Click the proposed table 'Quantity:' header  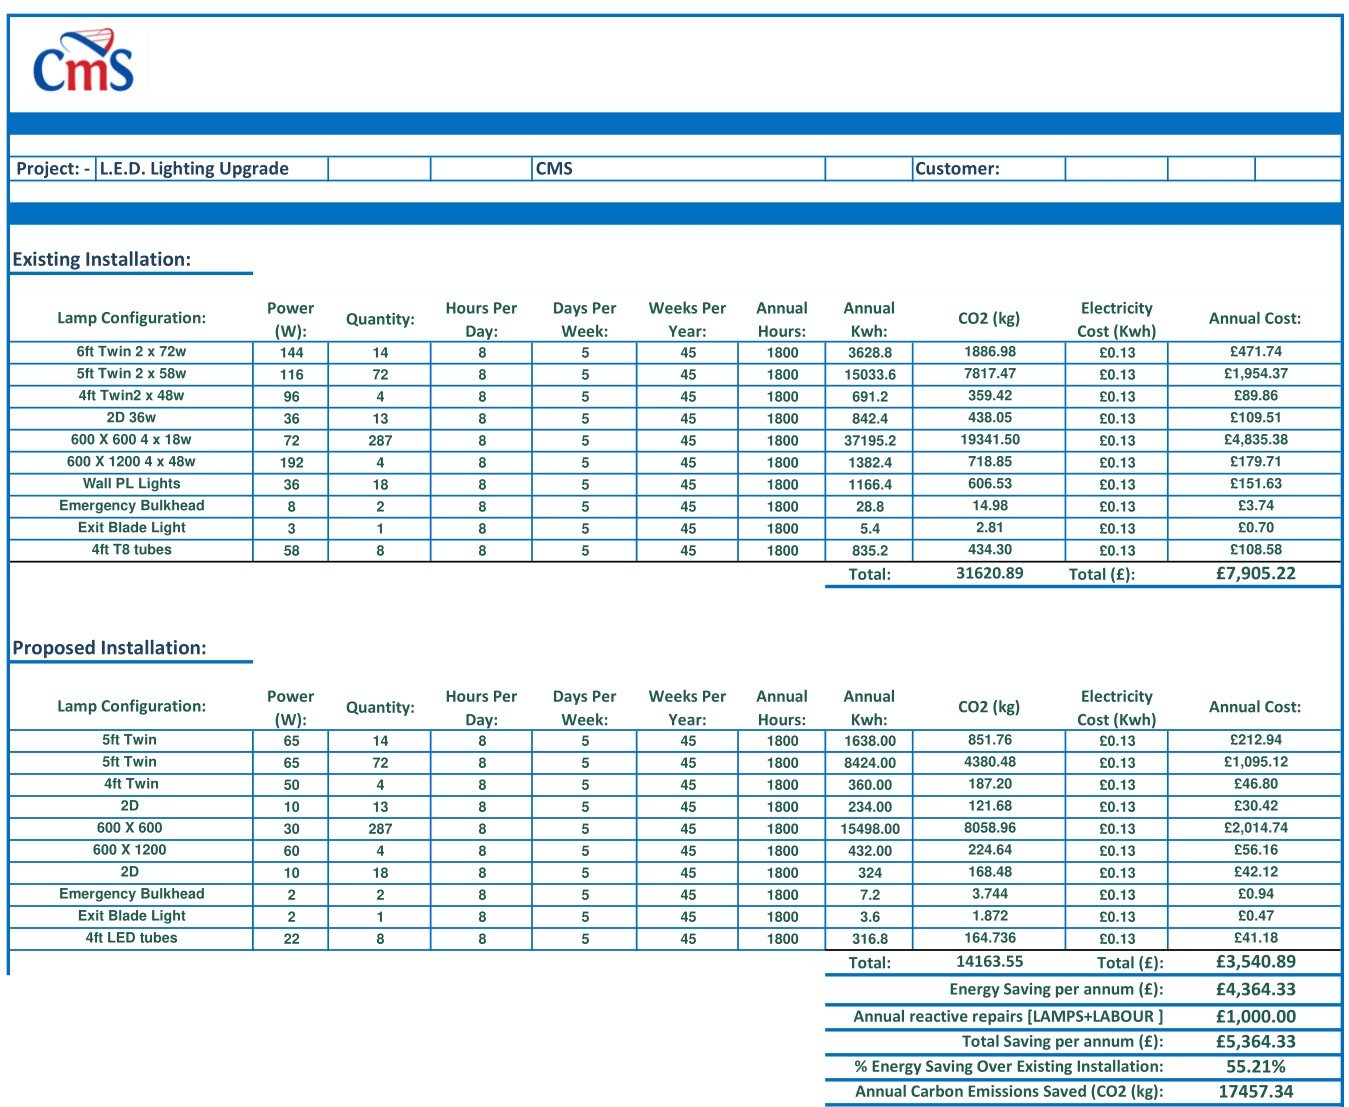click(x=380, y=707)
